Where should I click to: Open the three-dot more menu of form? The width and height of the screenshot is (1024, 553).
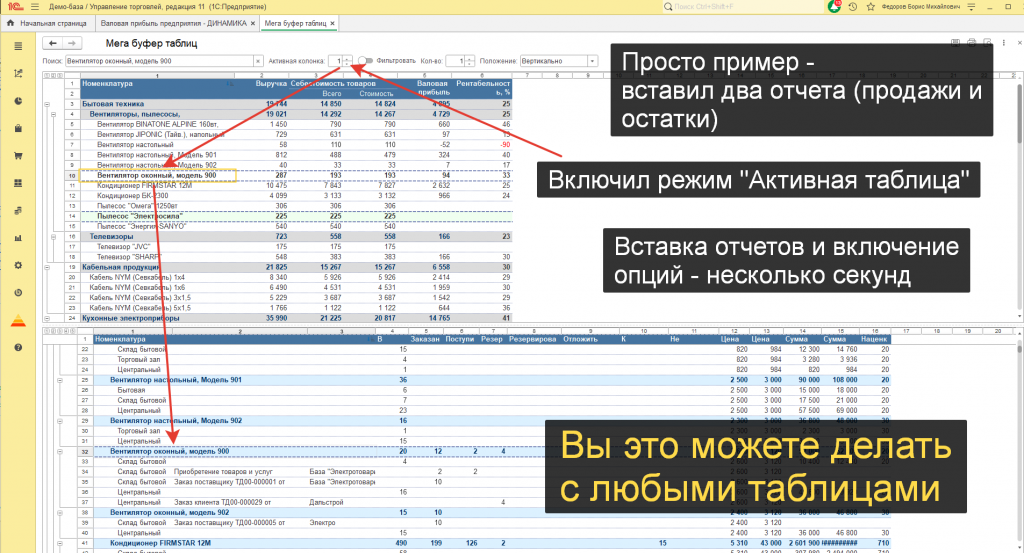coord(1004,42)
